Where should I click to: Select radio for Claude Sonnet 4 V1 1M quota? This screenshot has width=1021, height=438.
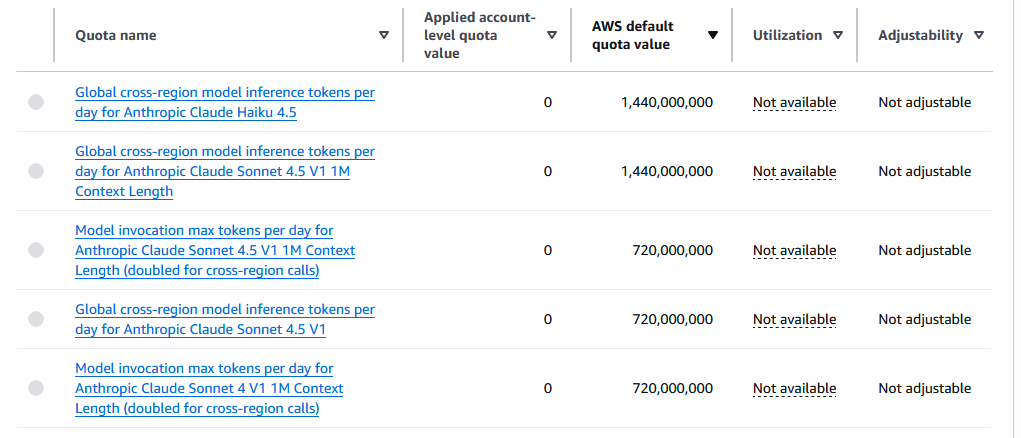tap(37, 388)
